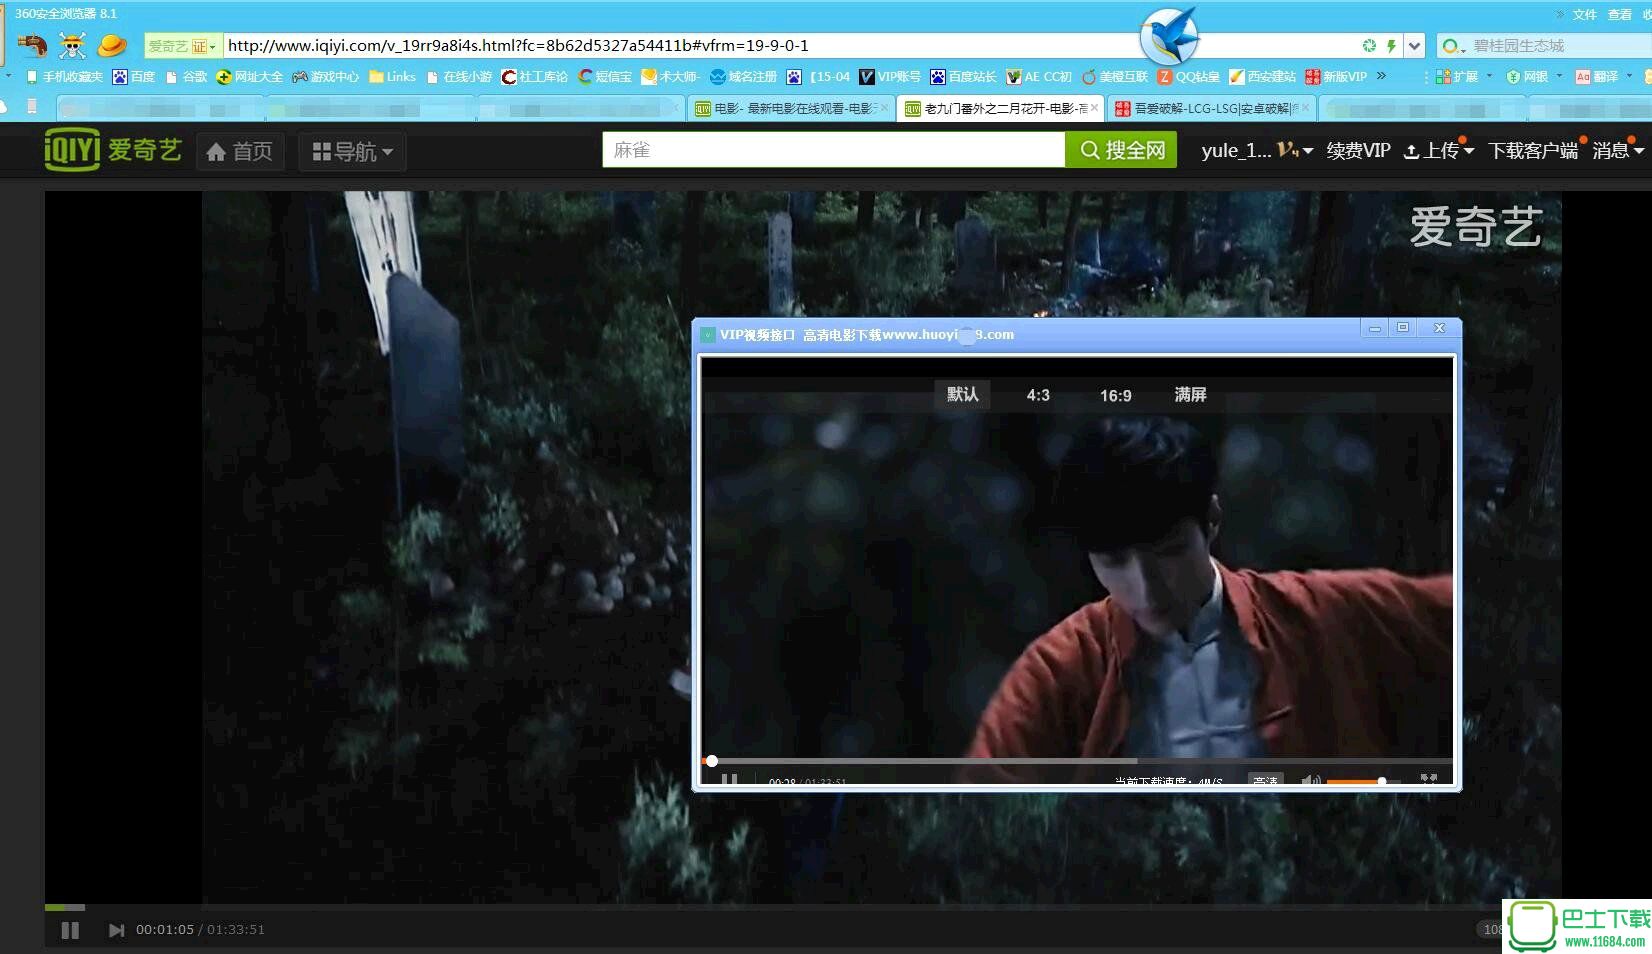
Task: Open 新版VIP bookmark
Action: (1336, 77)
